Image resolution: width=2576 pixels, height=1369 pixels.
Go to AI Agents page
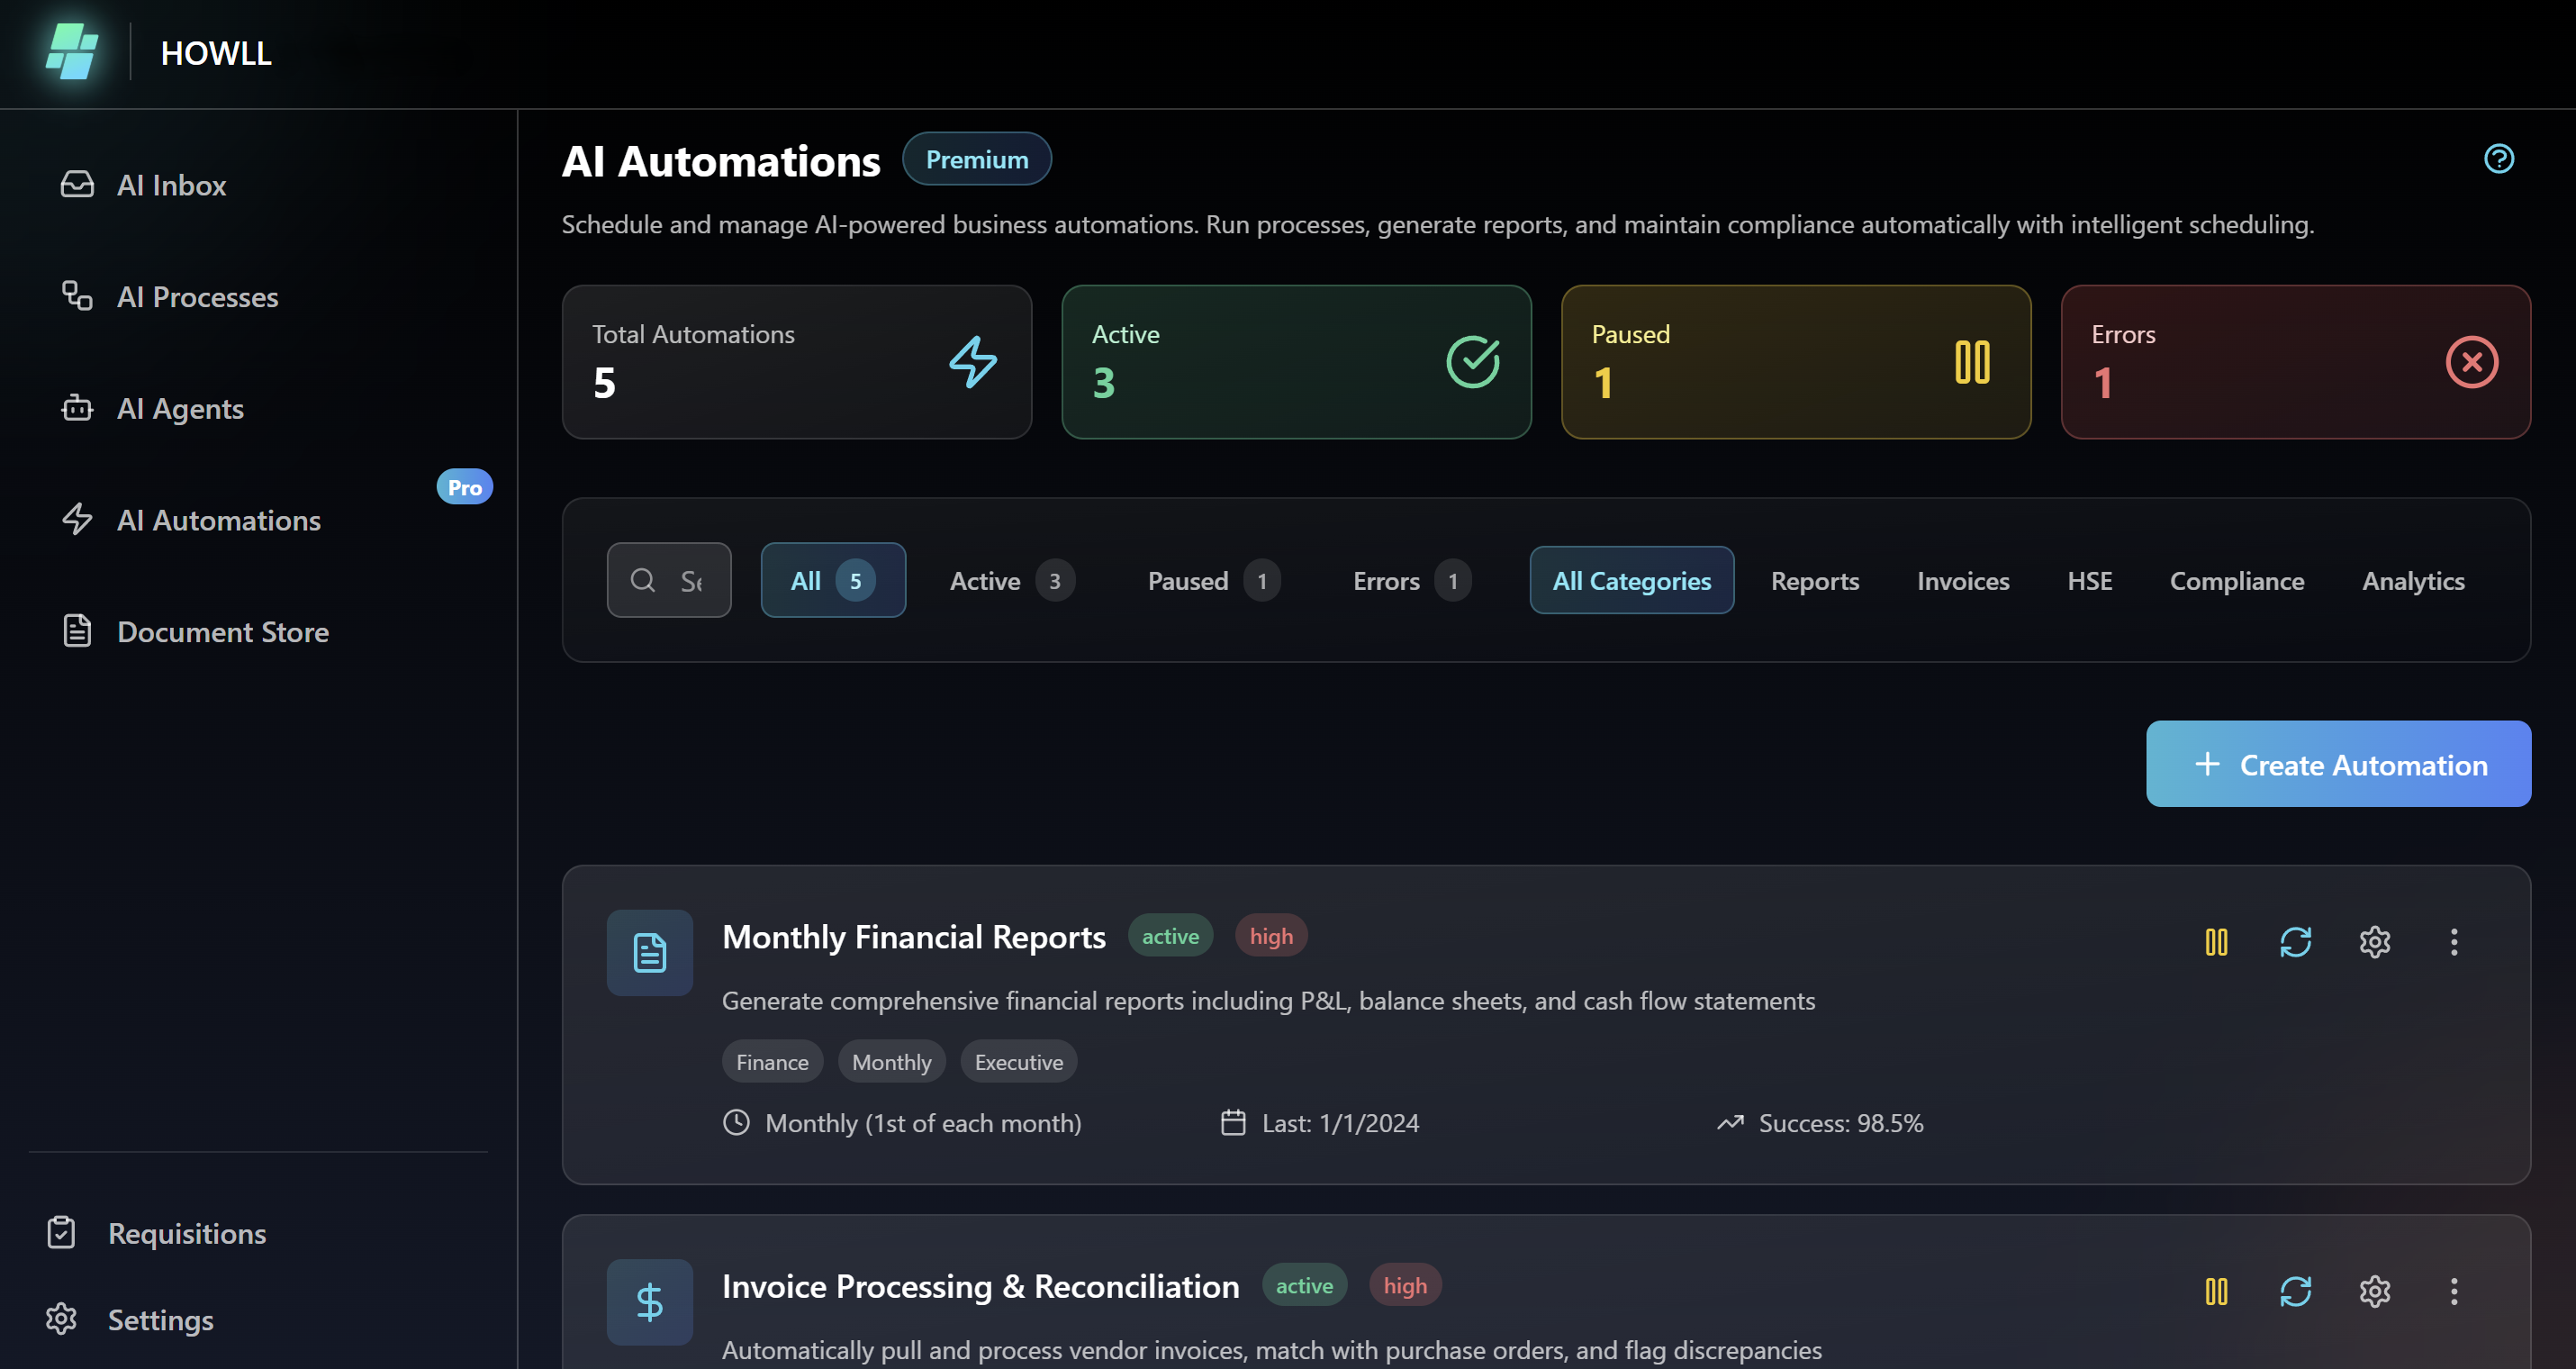click(180, 409)
